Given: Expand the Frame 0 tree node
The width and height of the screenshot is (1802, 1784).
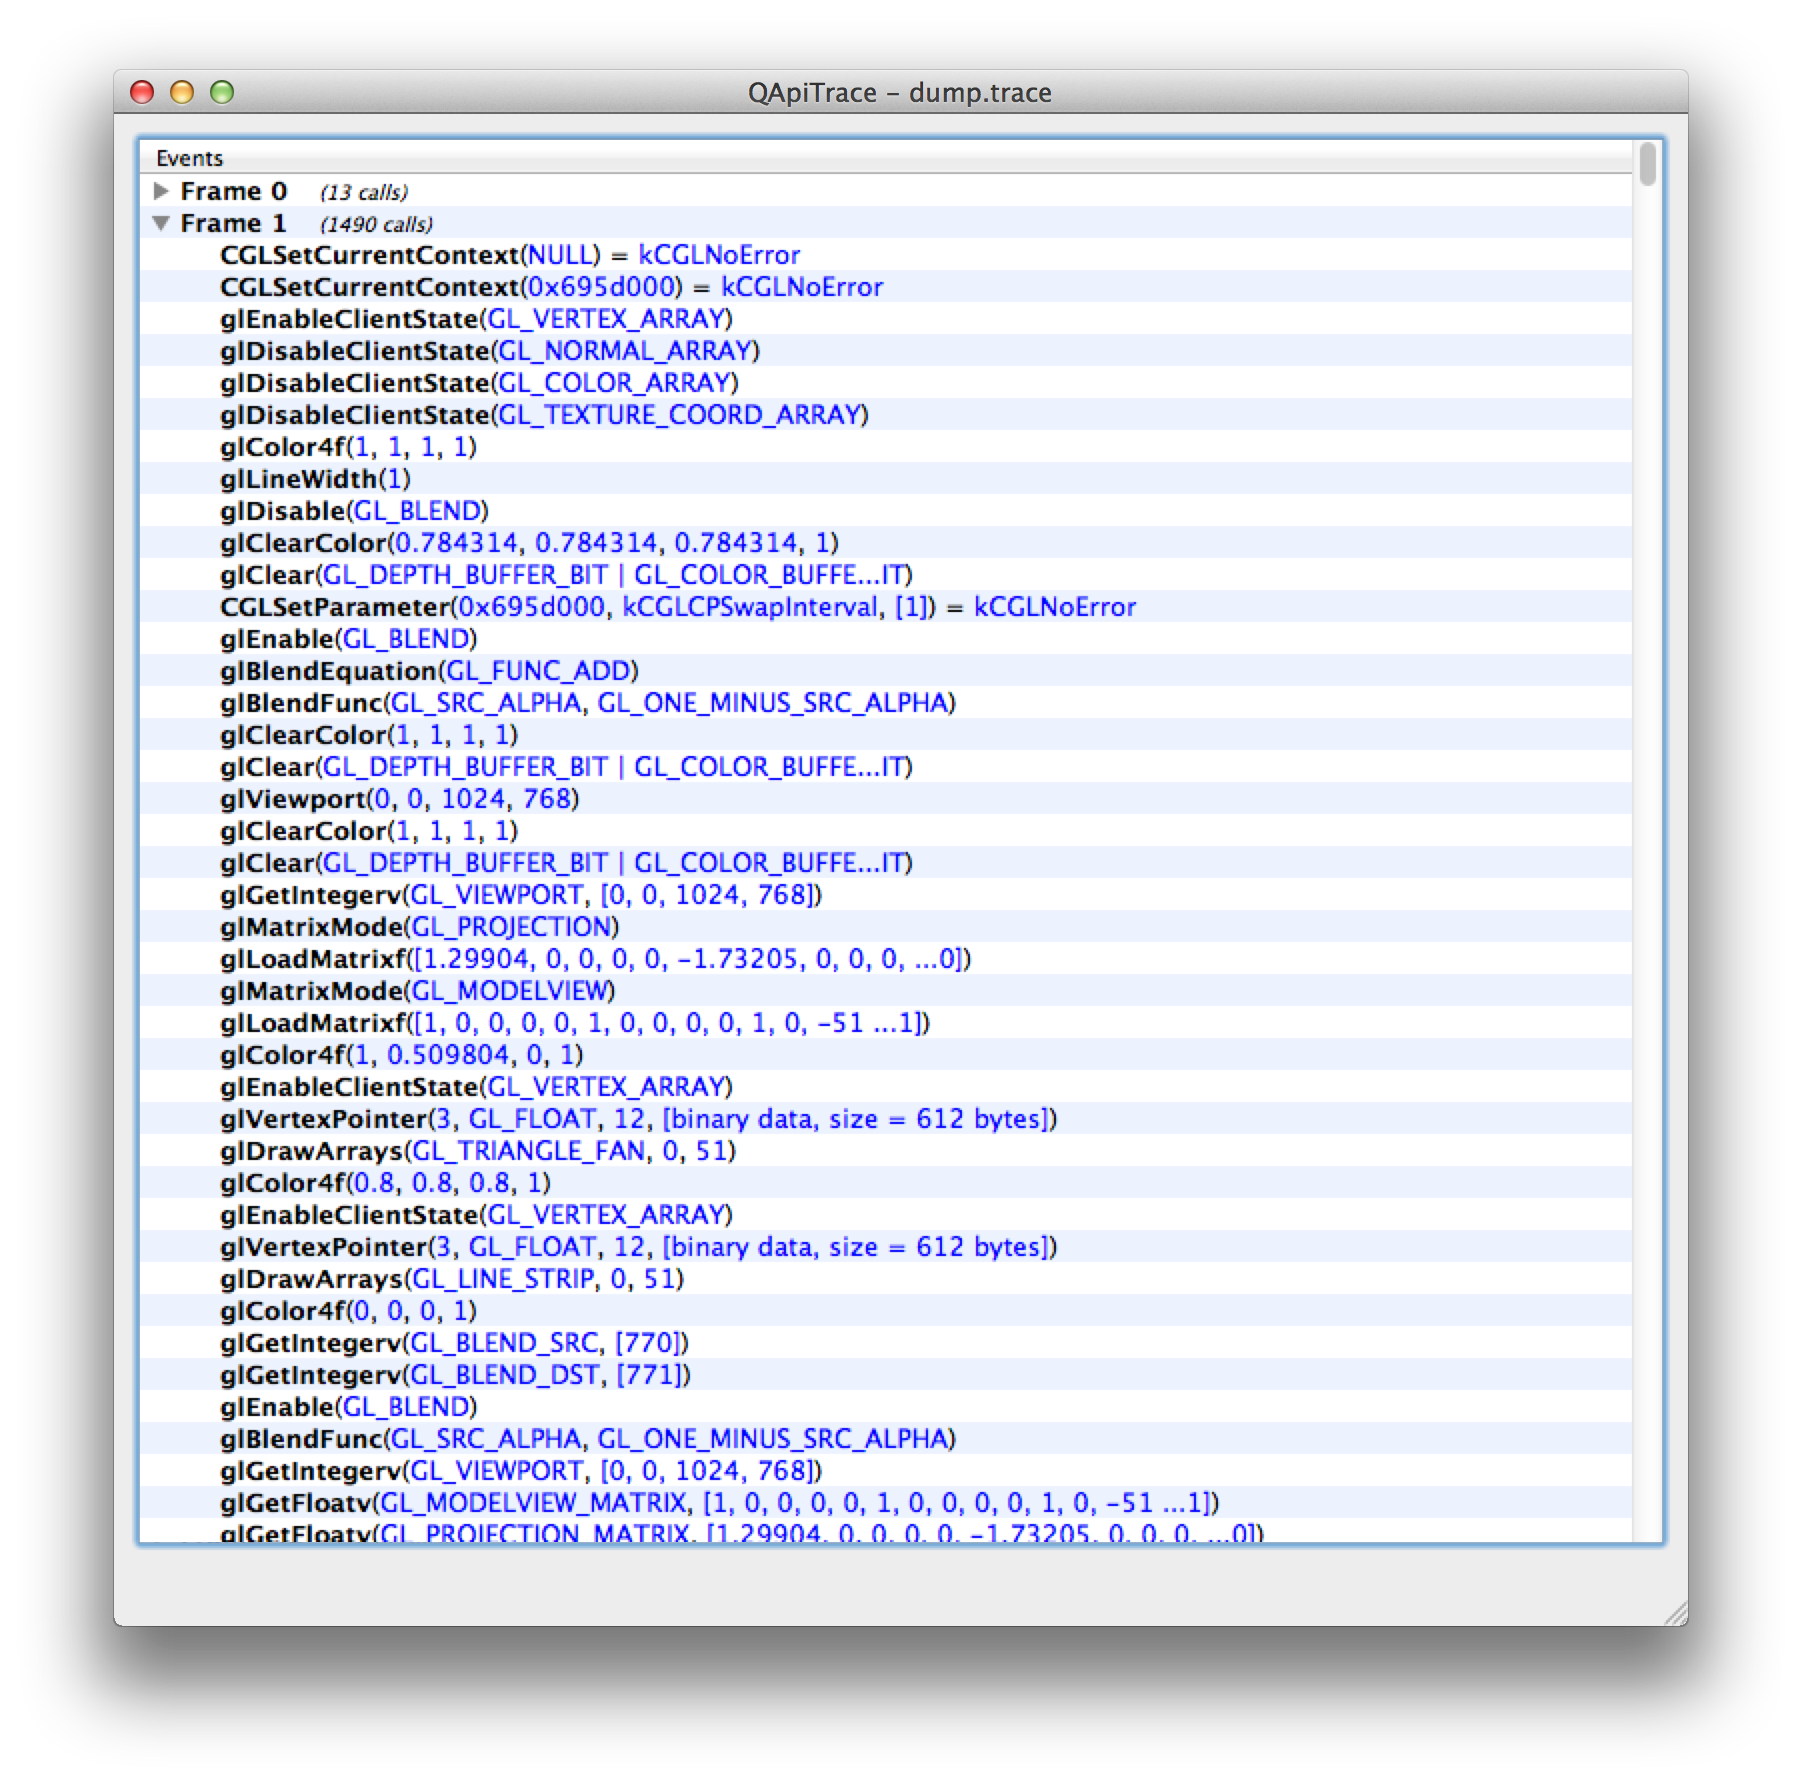Looking at the screenshot, I should pyautogui.click(x=163, y=191).
